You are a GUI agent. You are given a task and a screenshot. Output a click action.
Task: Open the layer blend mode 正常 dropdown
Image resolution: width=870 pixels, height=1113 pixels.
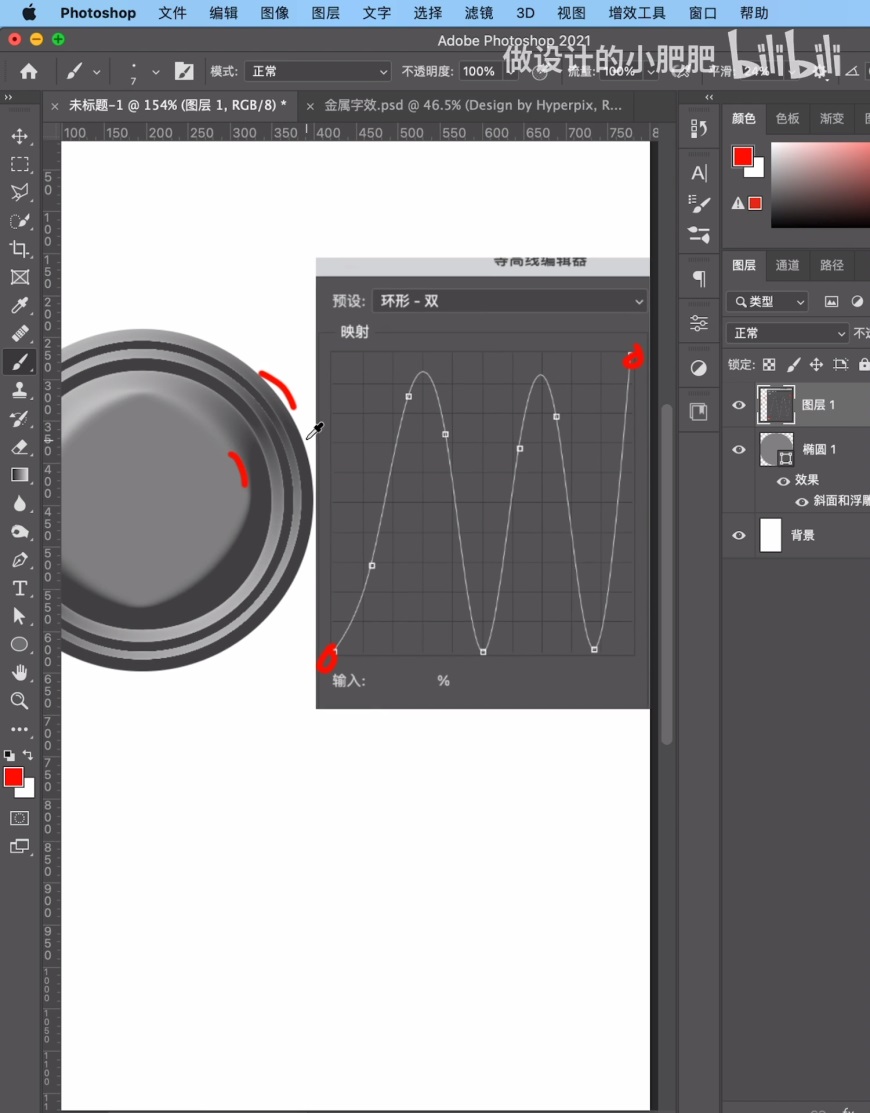click(x=787, y=333)
